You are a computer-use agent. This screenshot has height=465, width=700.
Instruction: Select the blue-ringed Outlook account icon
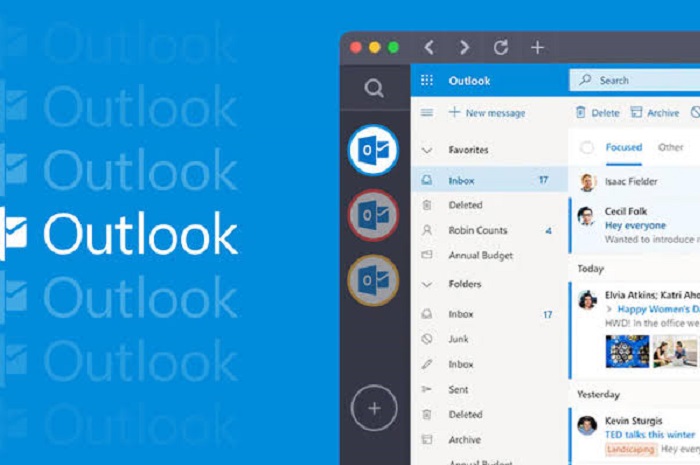coord(373,150)
